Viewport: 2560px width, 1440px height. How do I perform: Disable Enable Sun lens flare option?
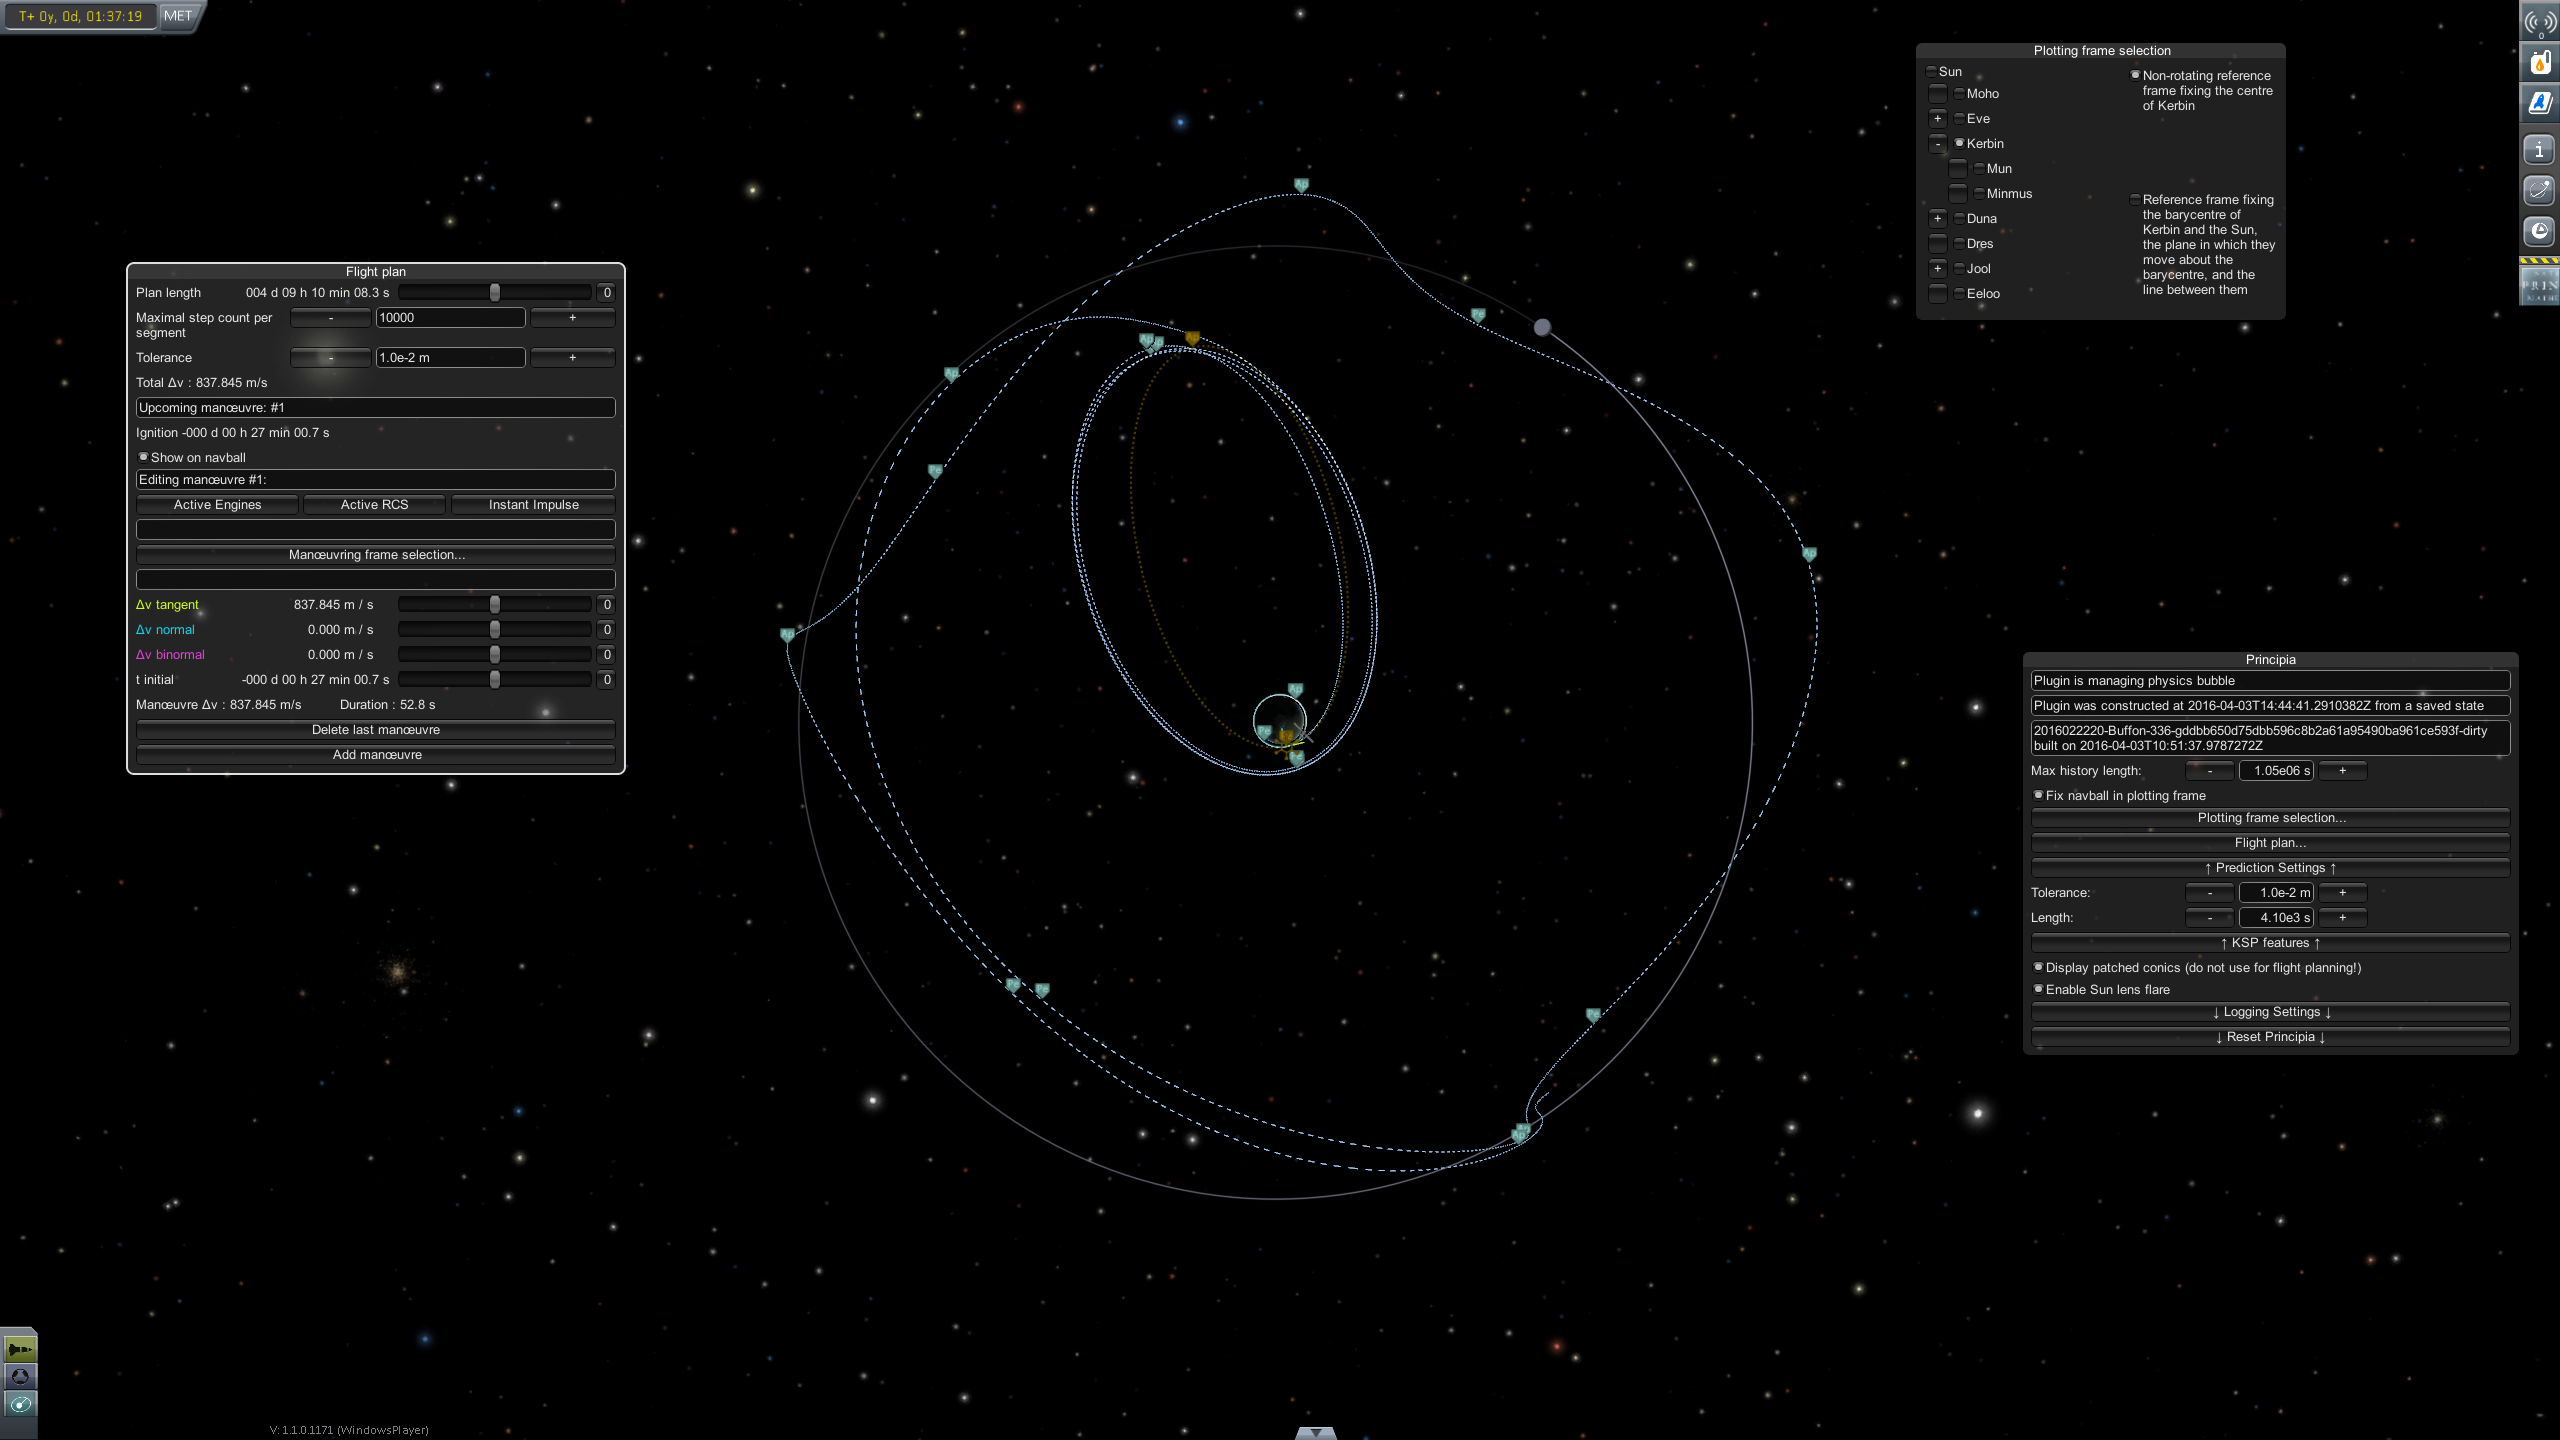[x=2038, y=989]
